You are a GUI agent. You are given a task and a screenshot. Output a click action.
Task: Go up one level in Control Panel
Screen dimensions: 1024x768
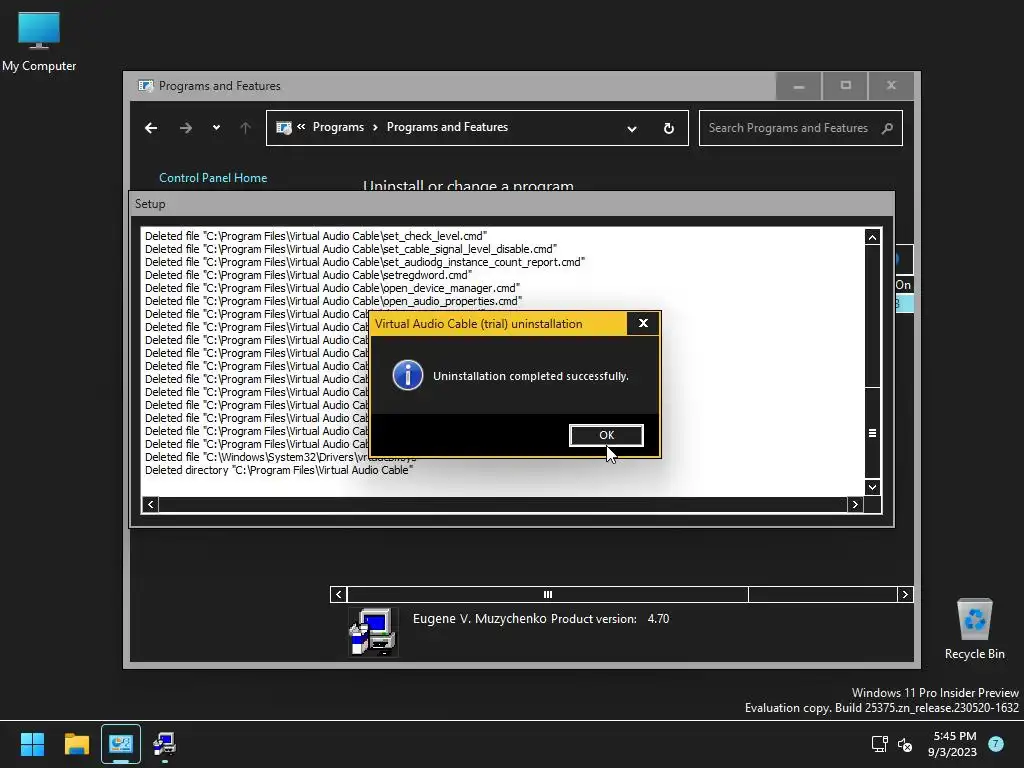[x=246, y=128]
